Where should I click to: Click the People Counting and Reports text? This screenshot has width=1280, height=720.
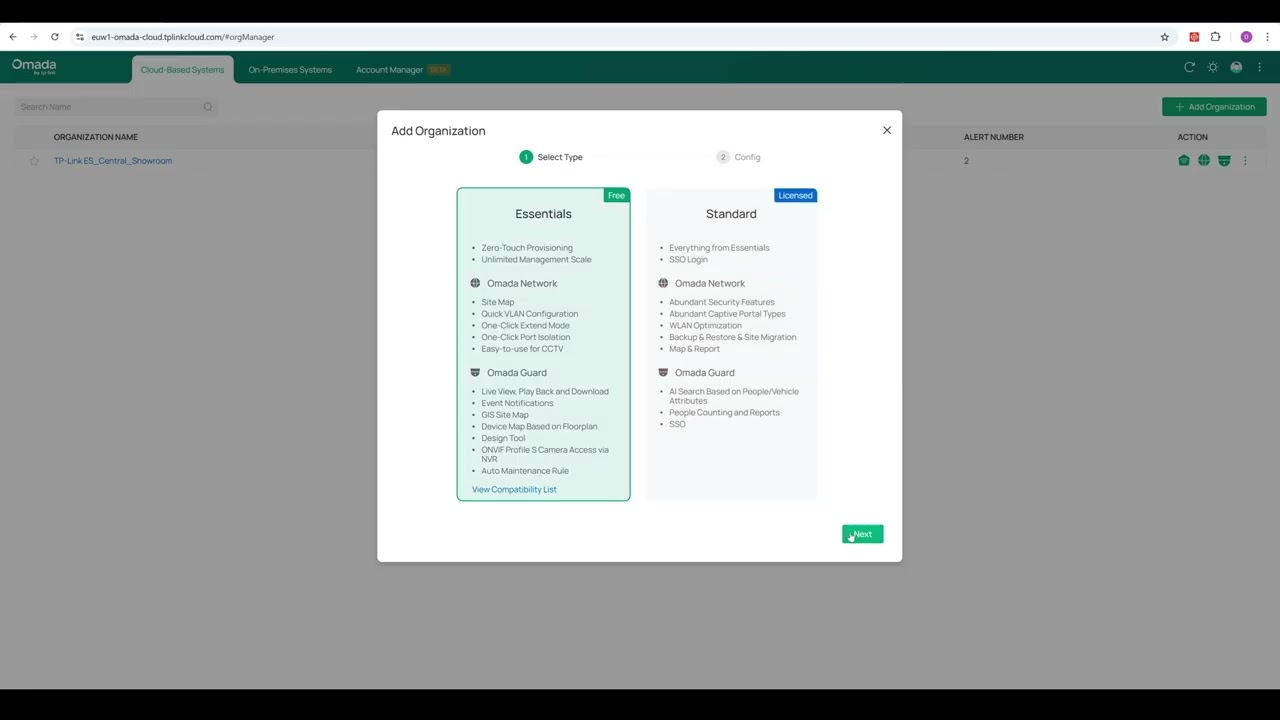click(x=724, y=413)
